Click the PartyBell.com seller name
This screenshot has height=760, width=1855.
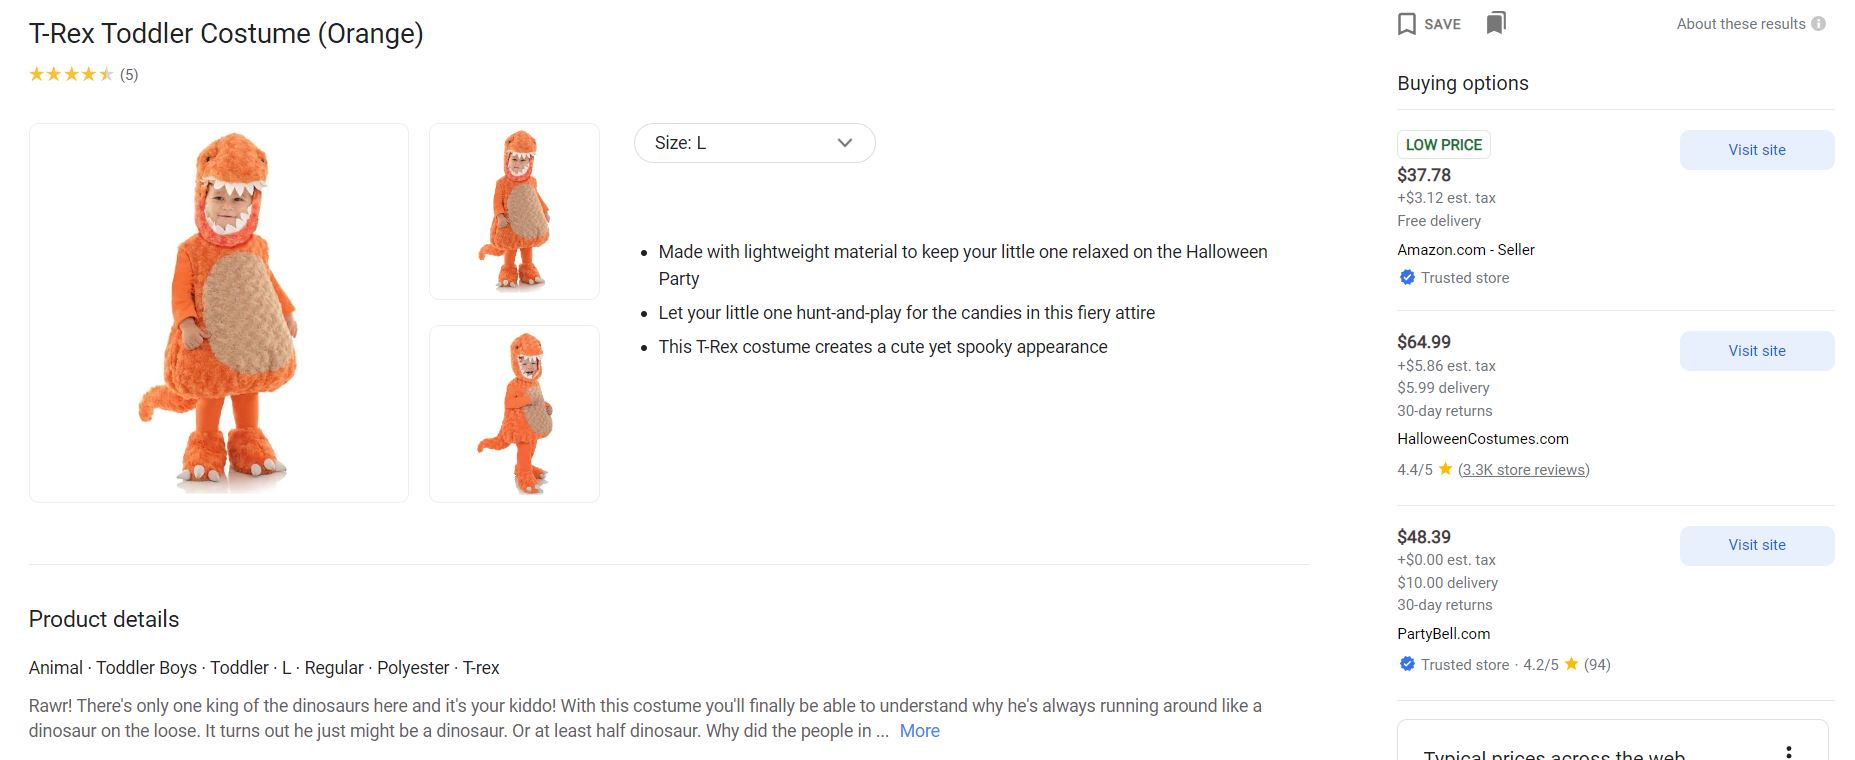tap(1443, 634)
